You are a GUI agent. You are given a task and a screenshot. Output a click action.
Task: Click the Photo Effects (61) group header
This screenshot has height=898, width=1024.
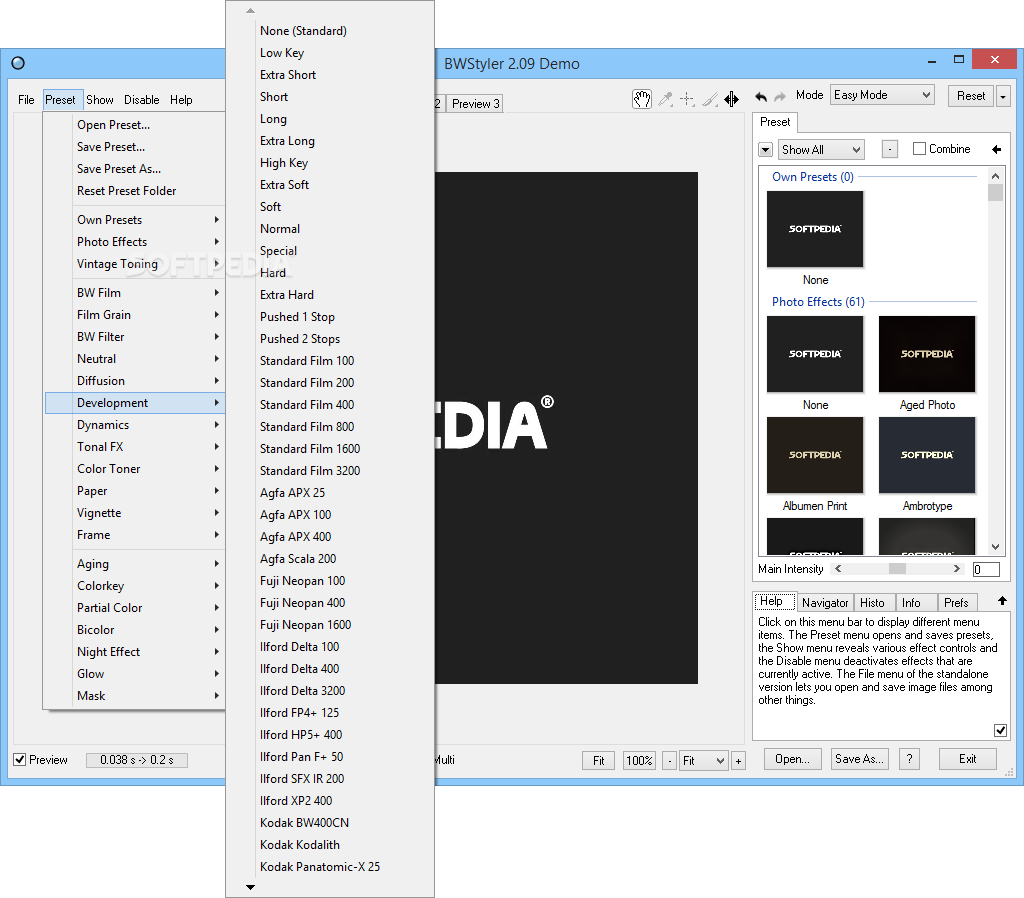tap(818, 302)
